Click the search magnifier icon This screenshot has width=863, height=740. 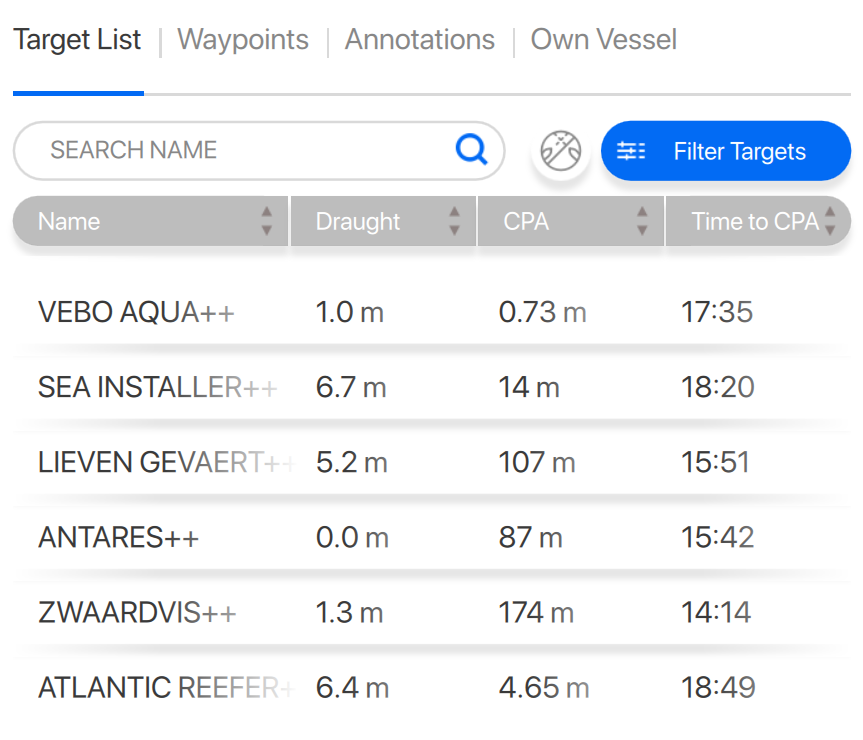click(x=471, y=150)
